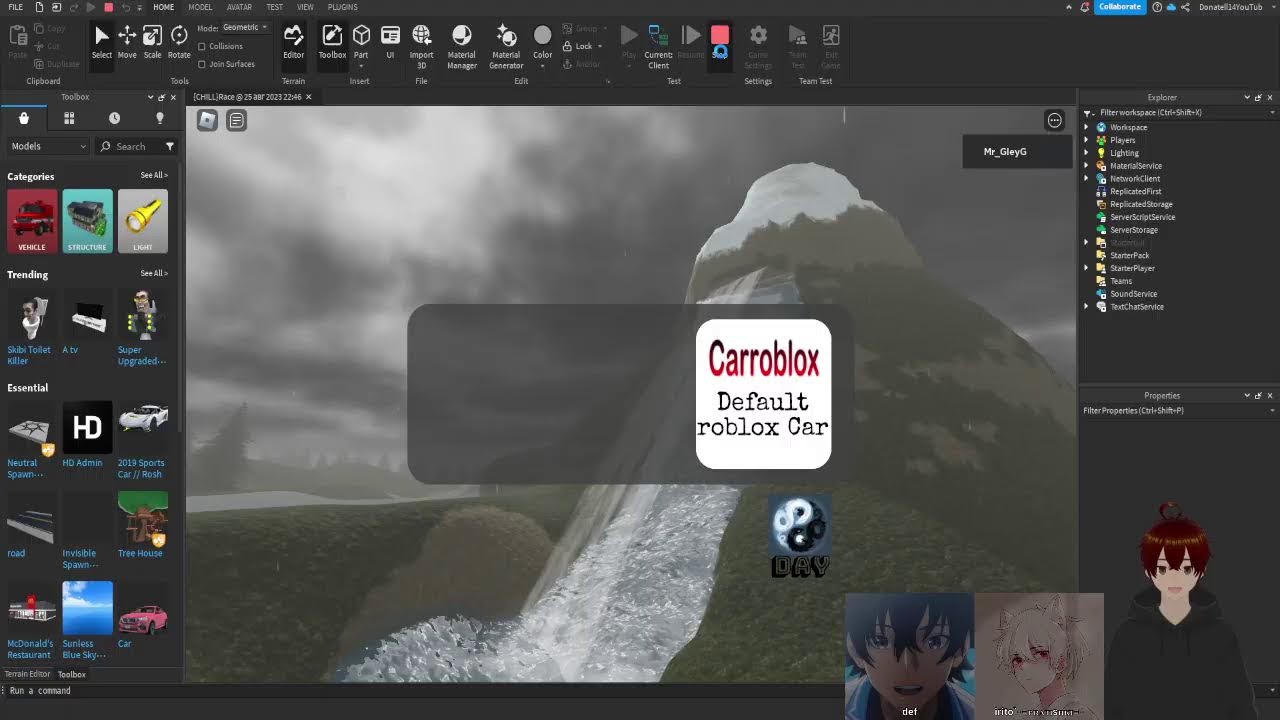The width and height of the screenshot is (1280, 720).
Task: Insert a Part
Action: pyautogui.click(x=361, y=44)
